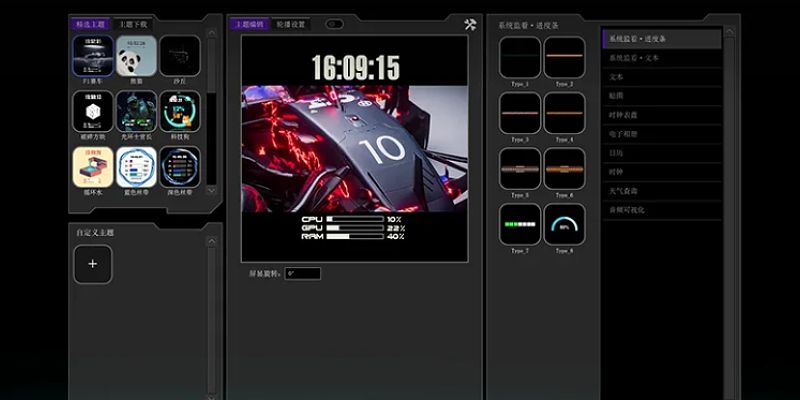The width and height of the screenshot is (800, 400).
Task: Select the Type_1 progress bar widget
Action: coord(519,58)
